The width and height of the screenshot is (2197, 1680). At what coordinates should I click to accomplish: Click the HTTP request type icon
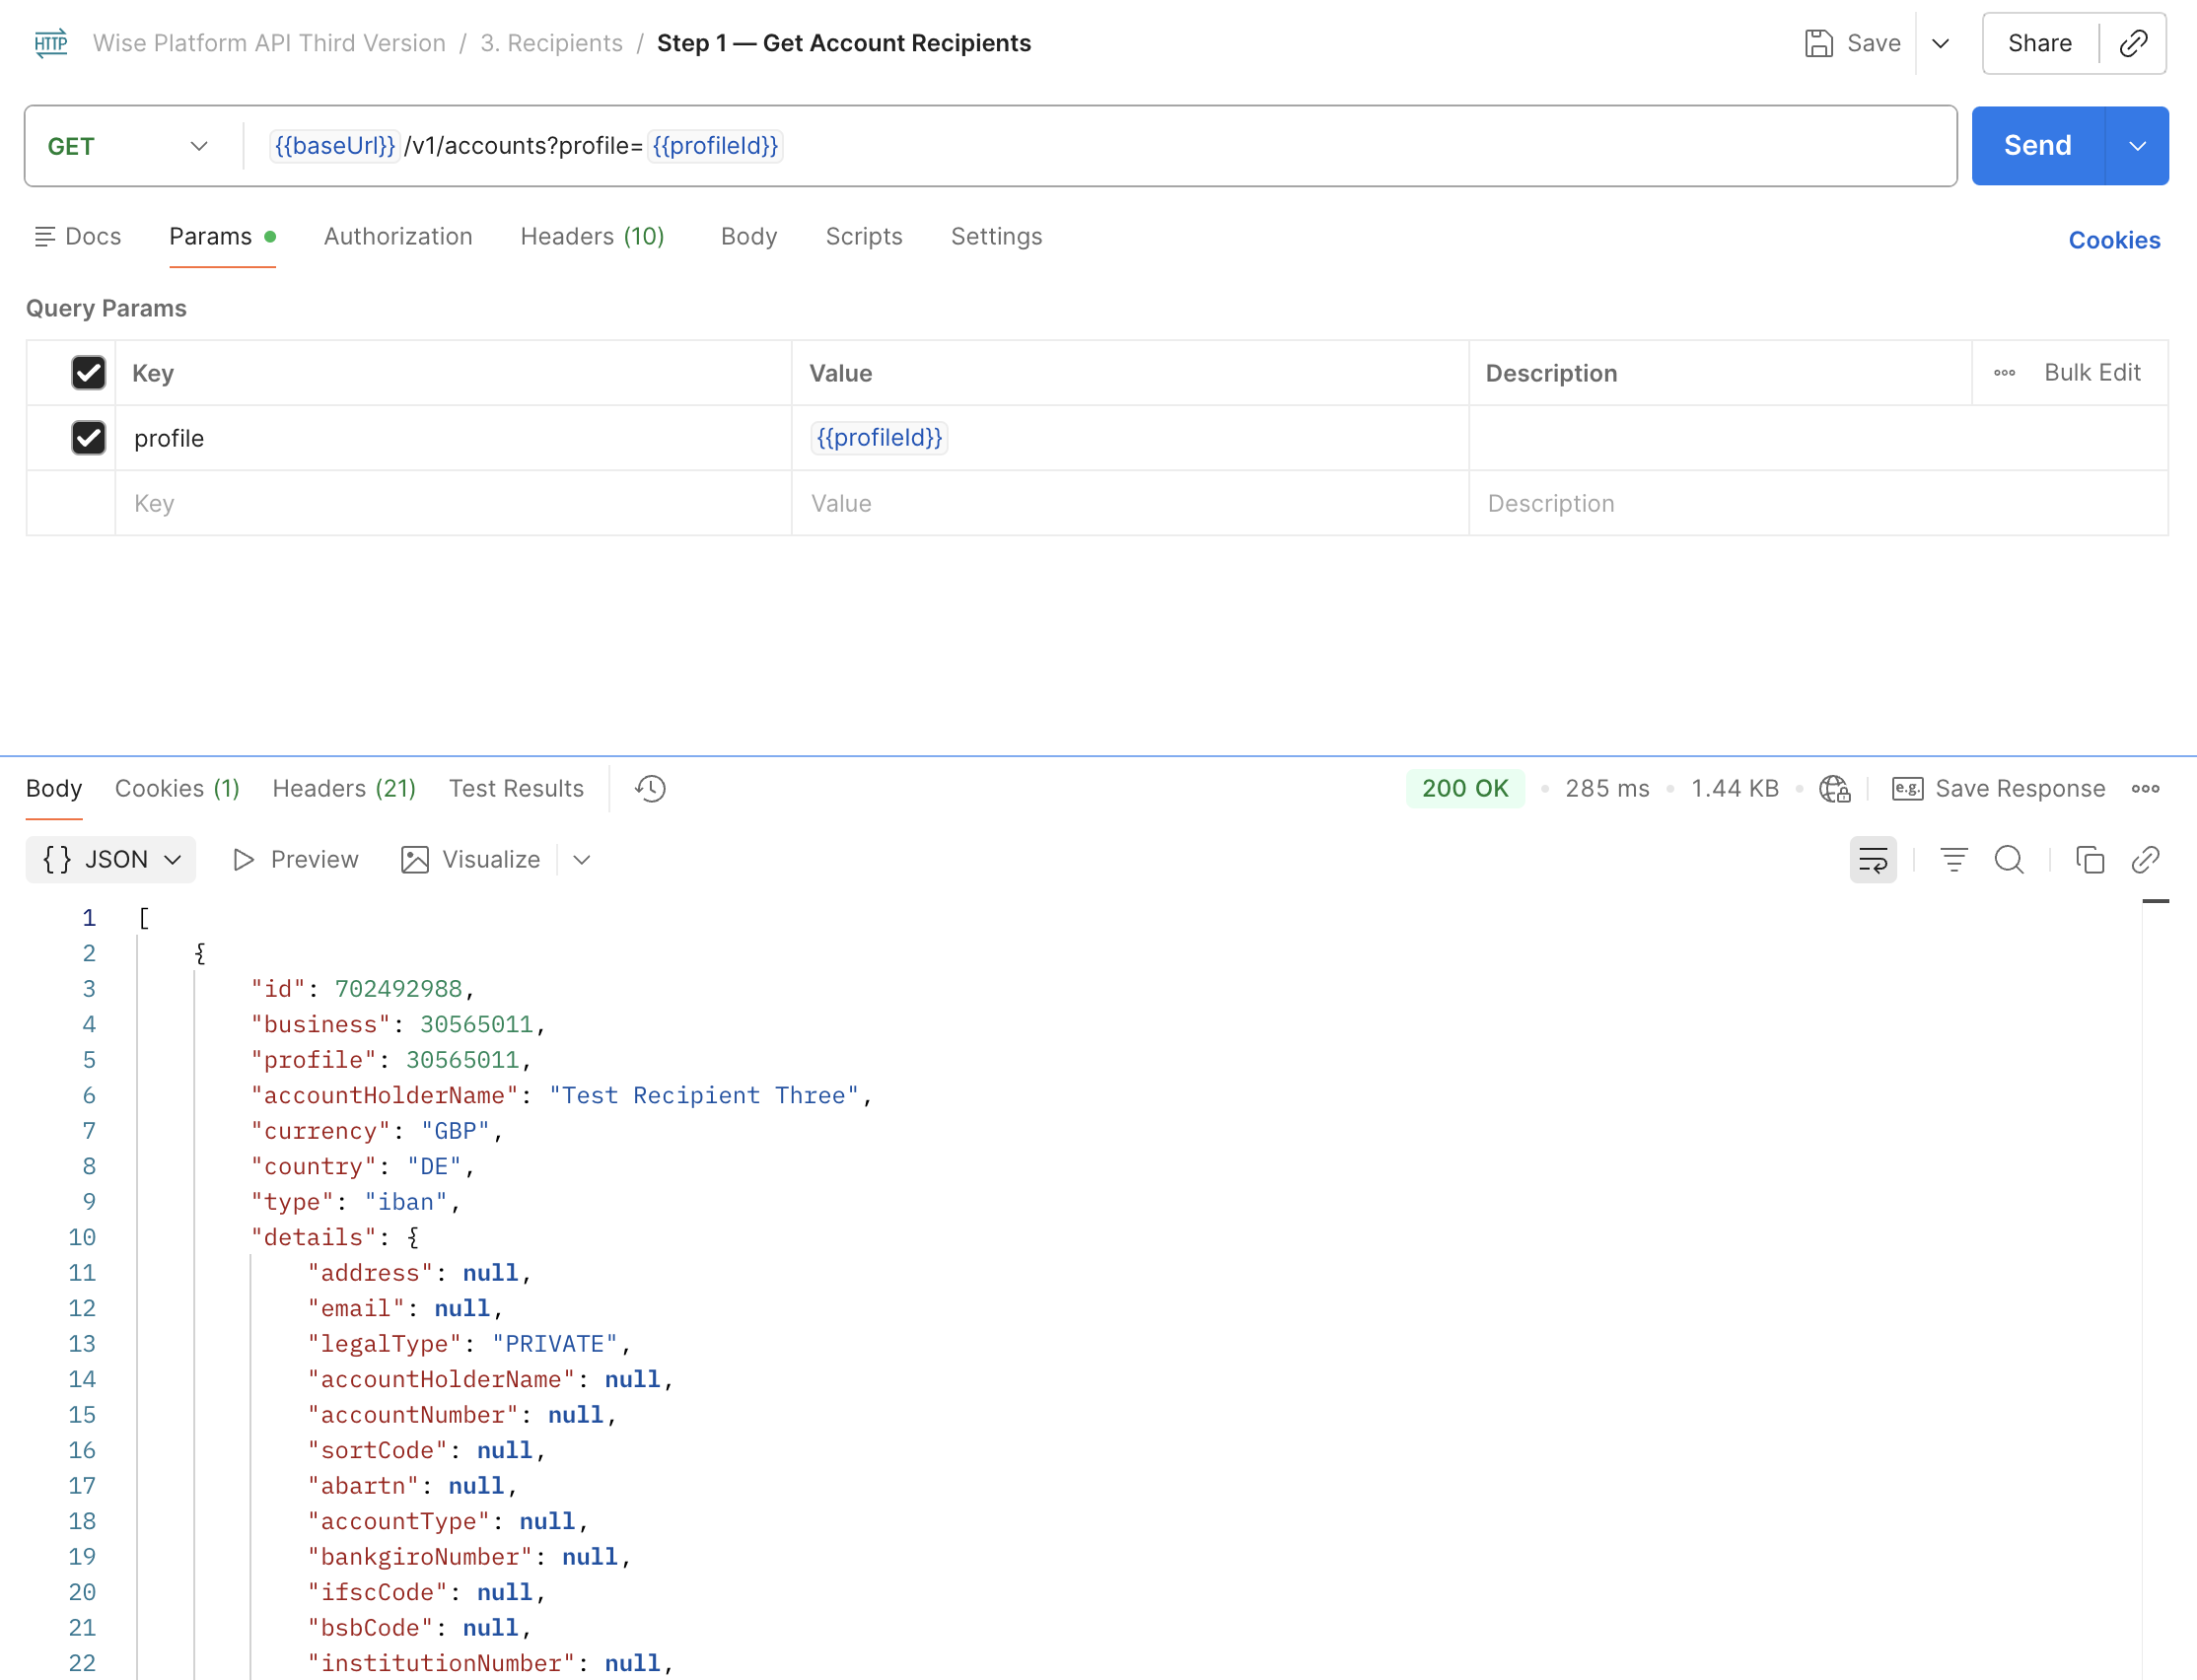[50, 43]
